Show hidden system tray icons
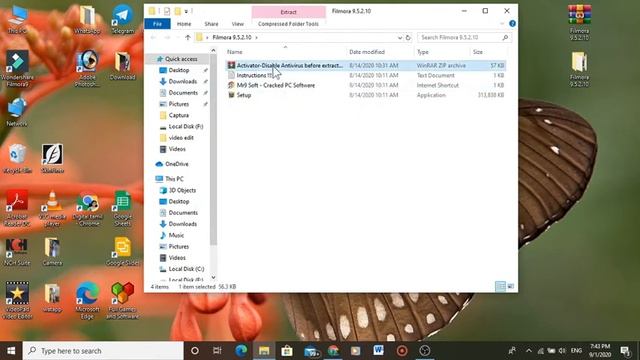Screen dimensions: 640x360 529,351
